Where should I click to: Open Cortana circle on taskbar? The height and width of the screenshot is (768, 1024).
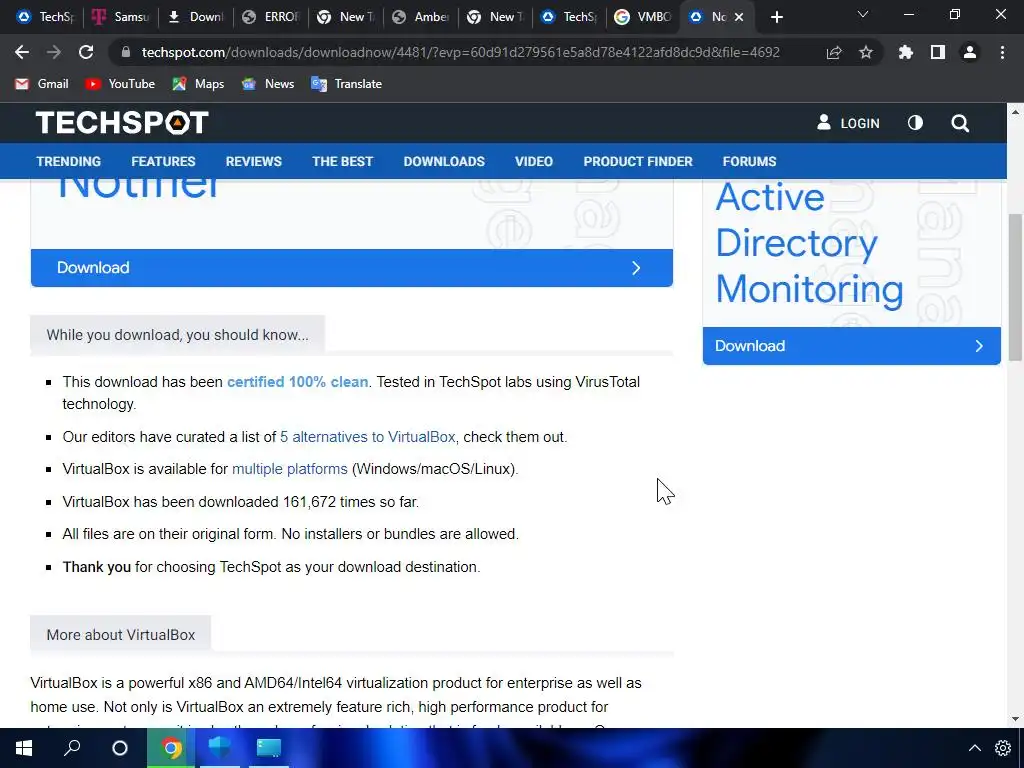tap(120, 748)
